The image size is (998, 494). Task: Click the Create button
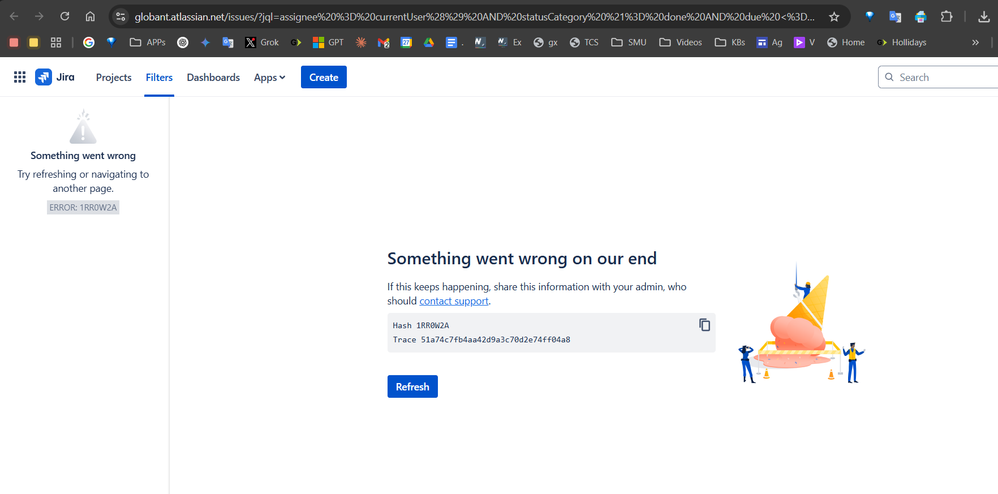pos(324,77)
